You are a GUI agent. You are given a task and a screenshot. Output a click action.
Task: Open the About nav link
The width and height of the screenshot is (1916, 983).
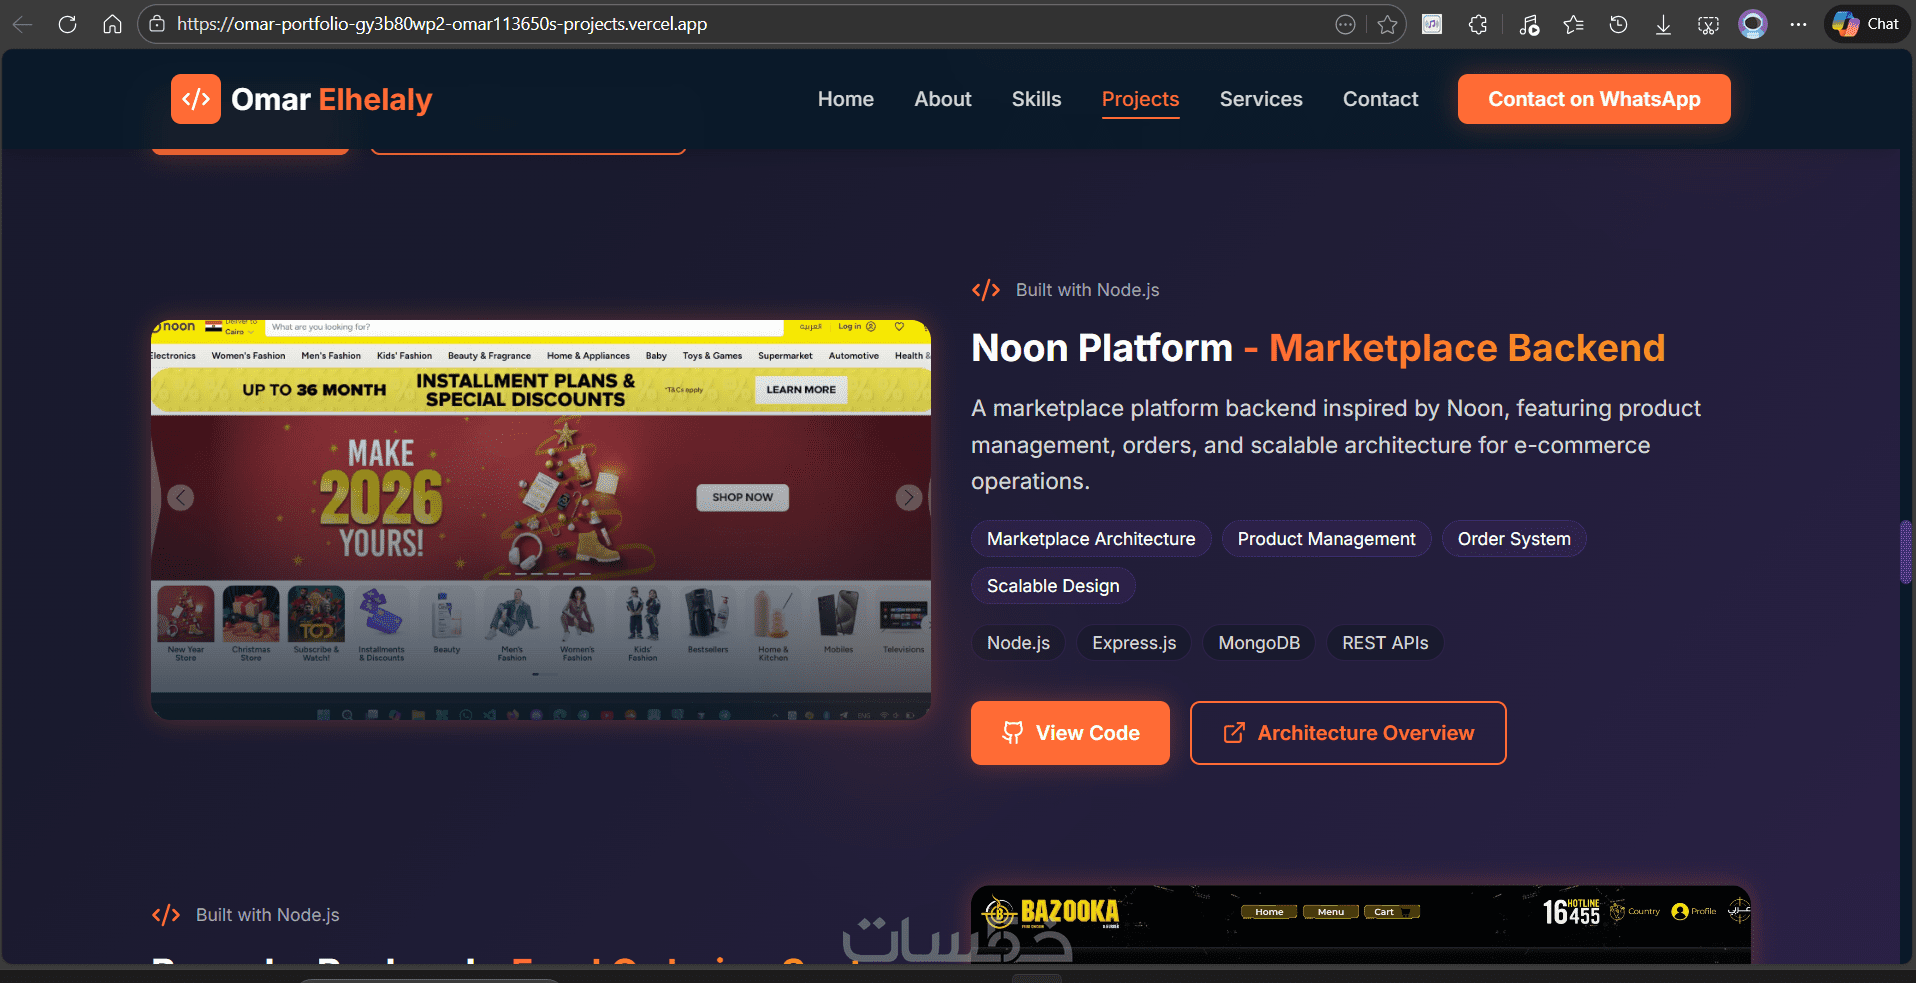pos(943,99)
